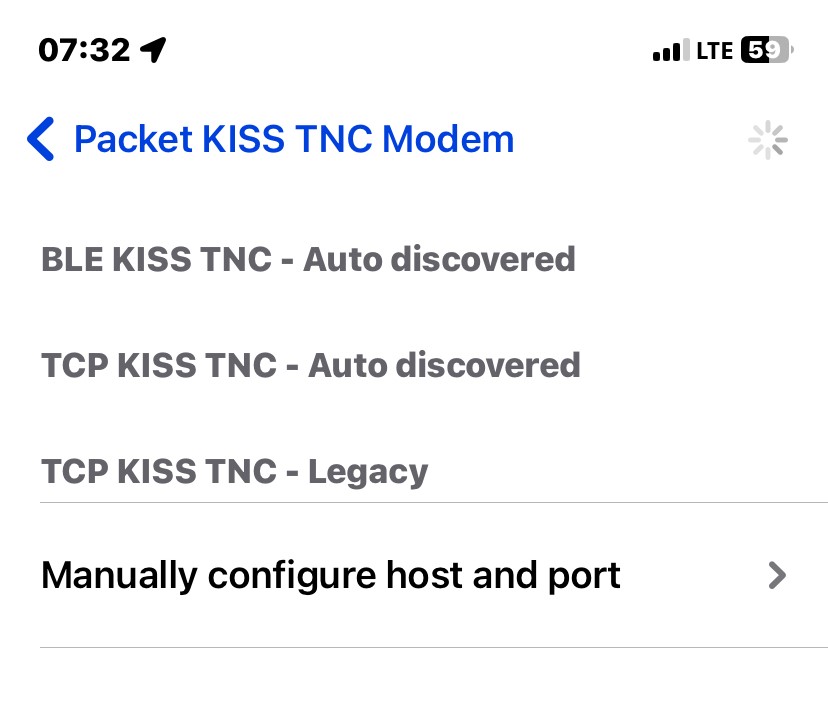828x701 pixels.
Task: Select the TCP KISS TNC Legacy section header
Action: tap(234, 471)
